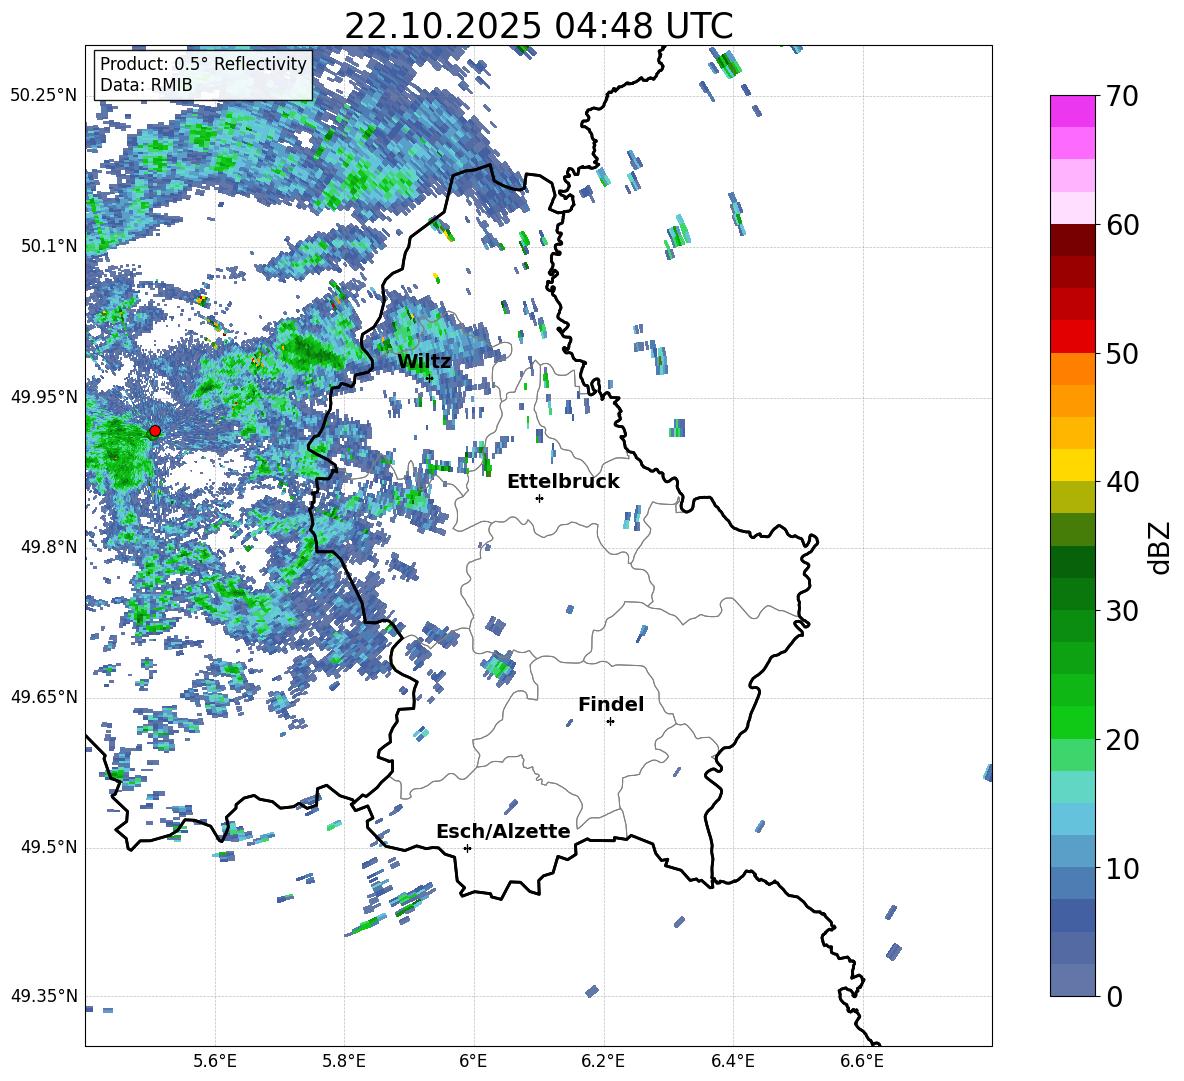
Task: Click the Findel station cross marker
Action: click(x=610, y=722)
